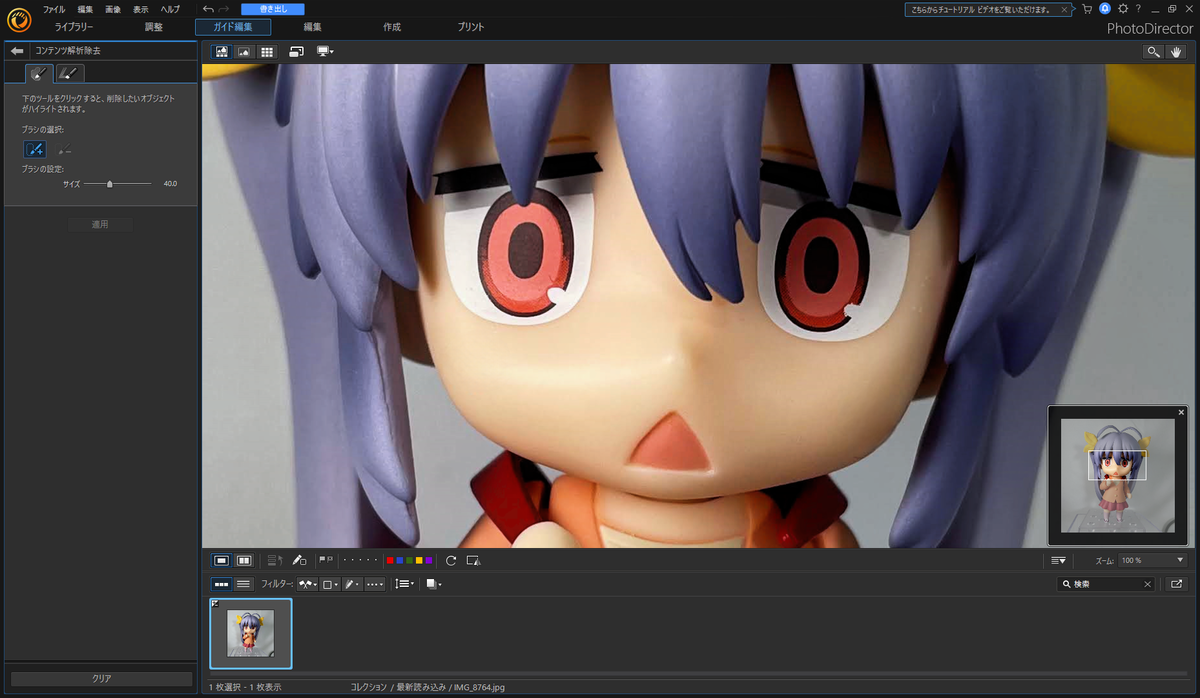
Task: Set rating using the dots row
Action: click(x=360, y=560)
